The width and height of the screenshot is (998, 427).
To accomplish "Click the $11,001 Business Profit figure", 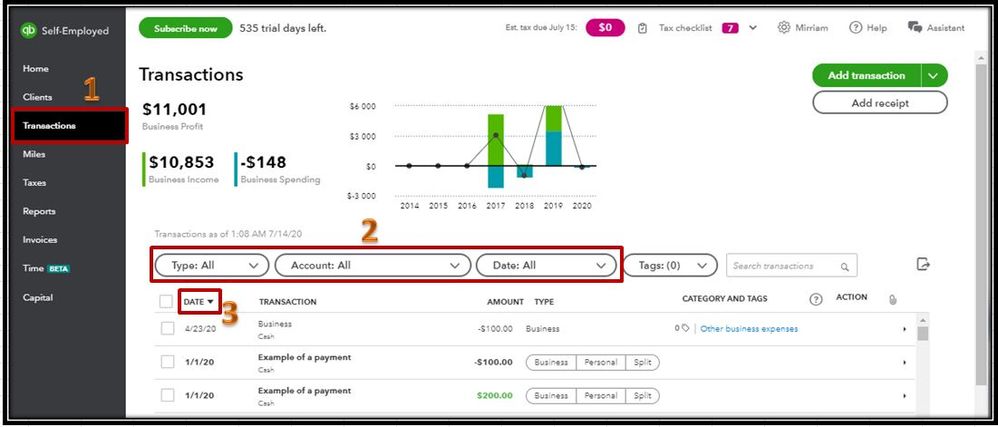I will (x=174, y=109).
